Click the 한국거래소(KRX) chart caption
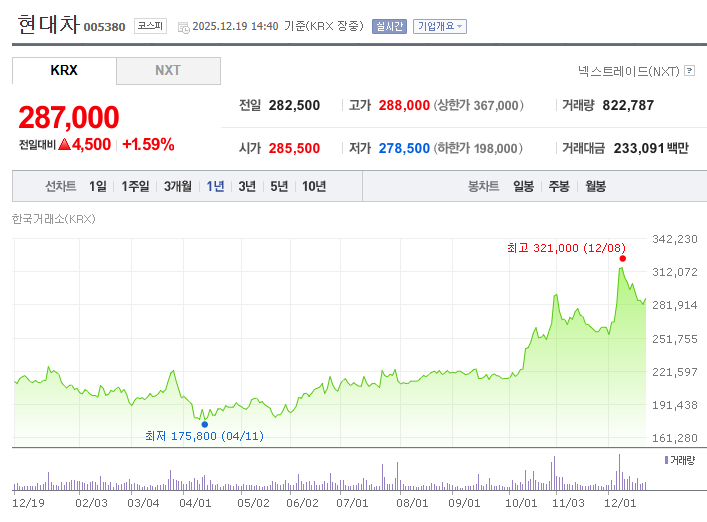707x522 pixels. click(54, 219)
